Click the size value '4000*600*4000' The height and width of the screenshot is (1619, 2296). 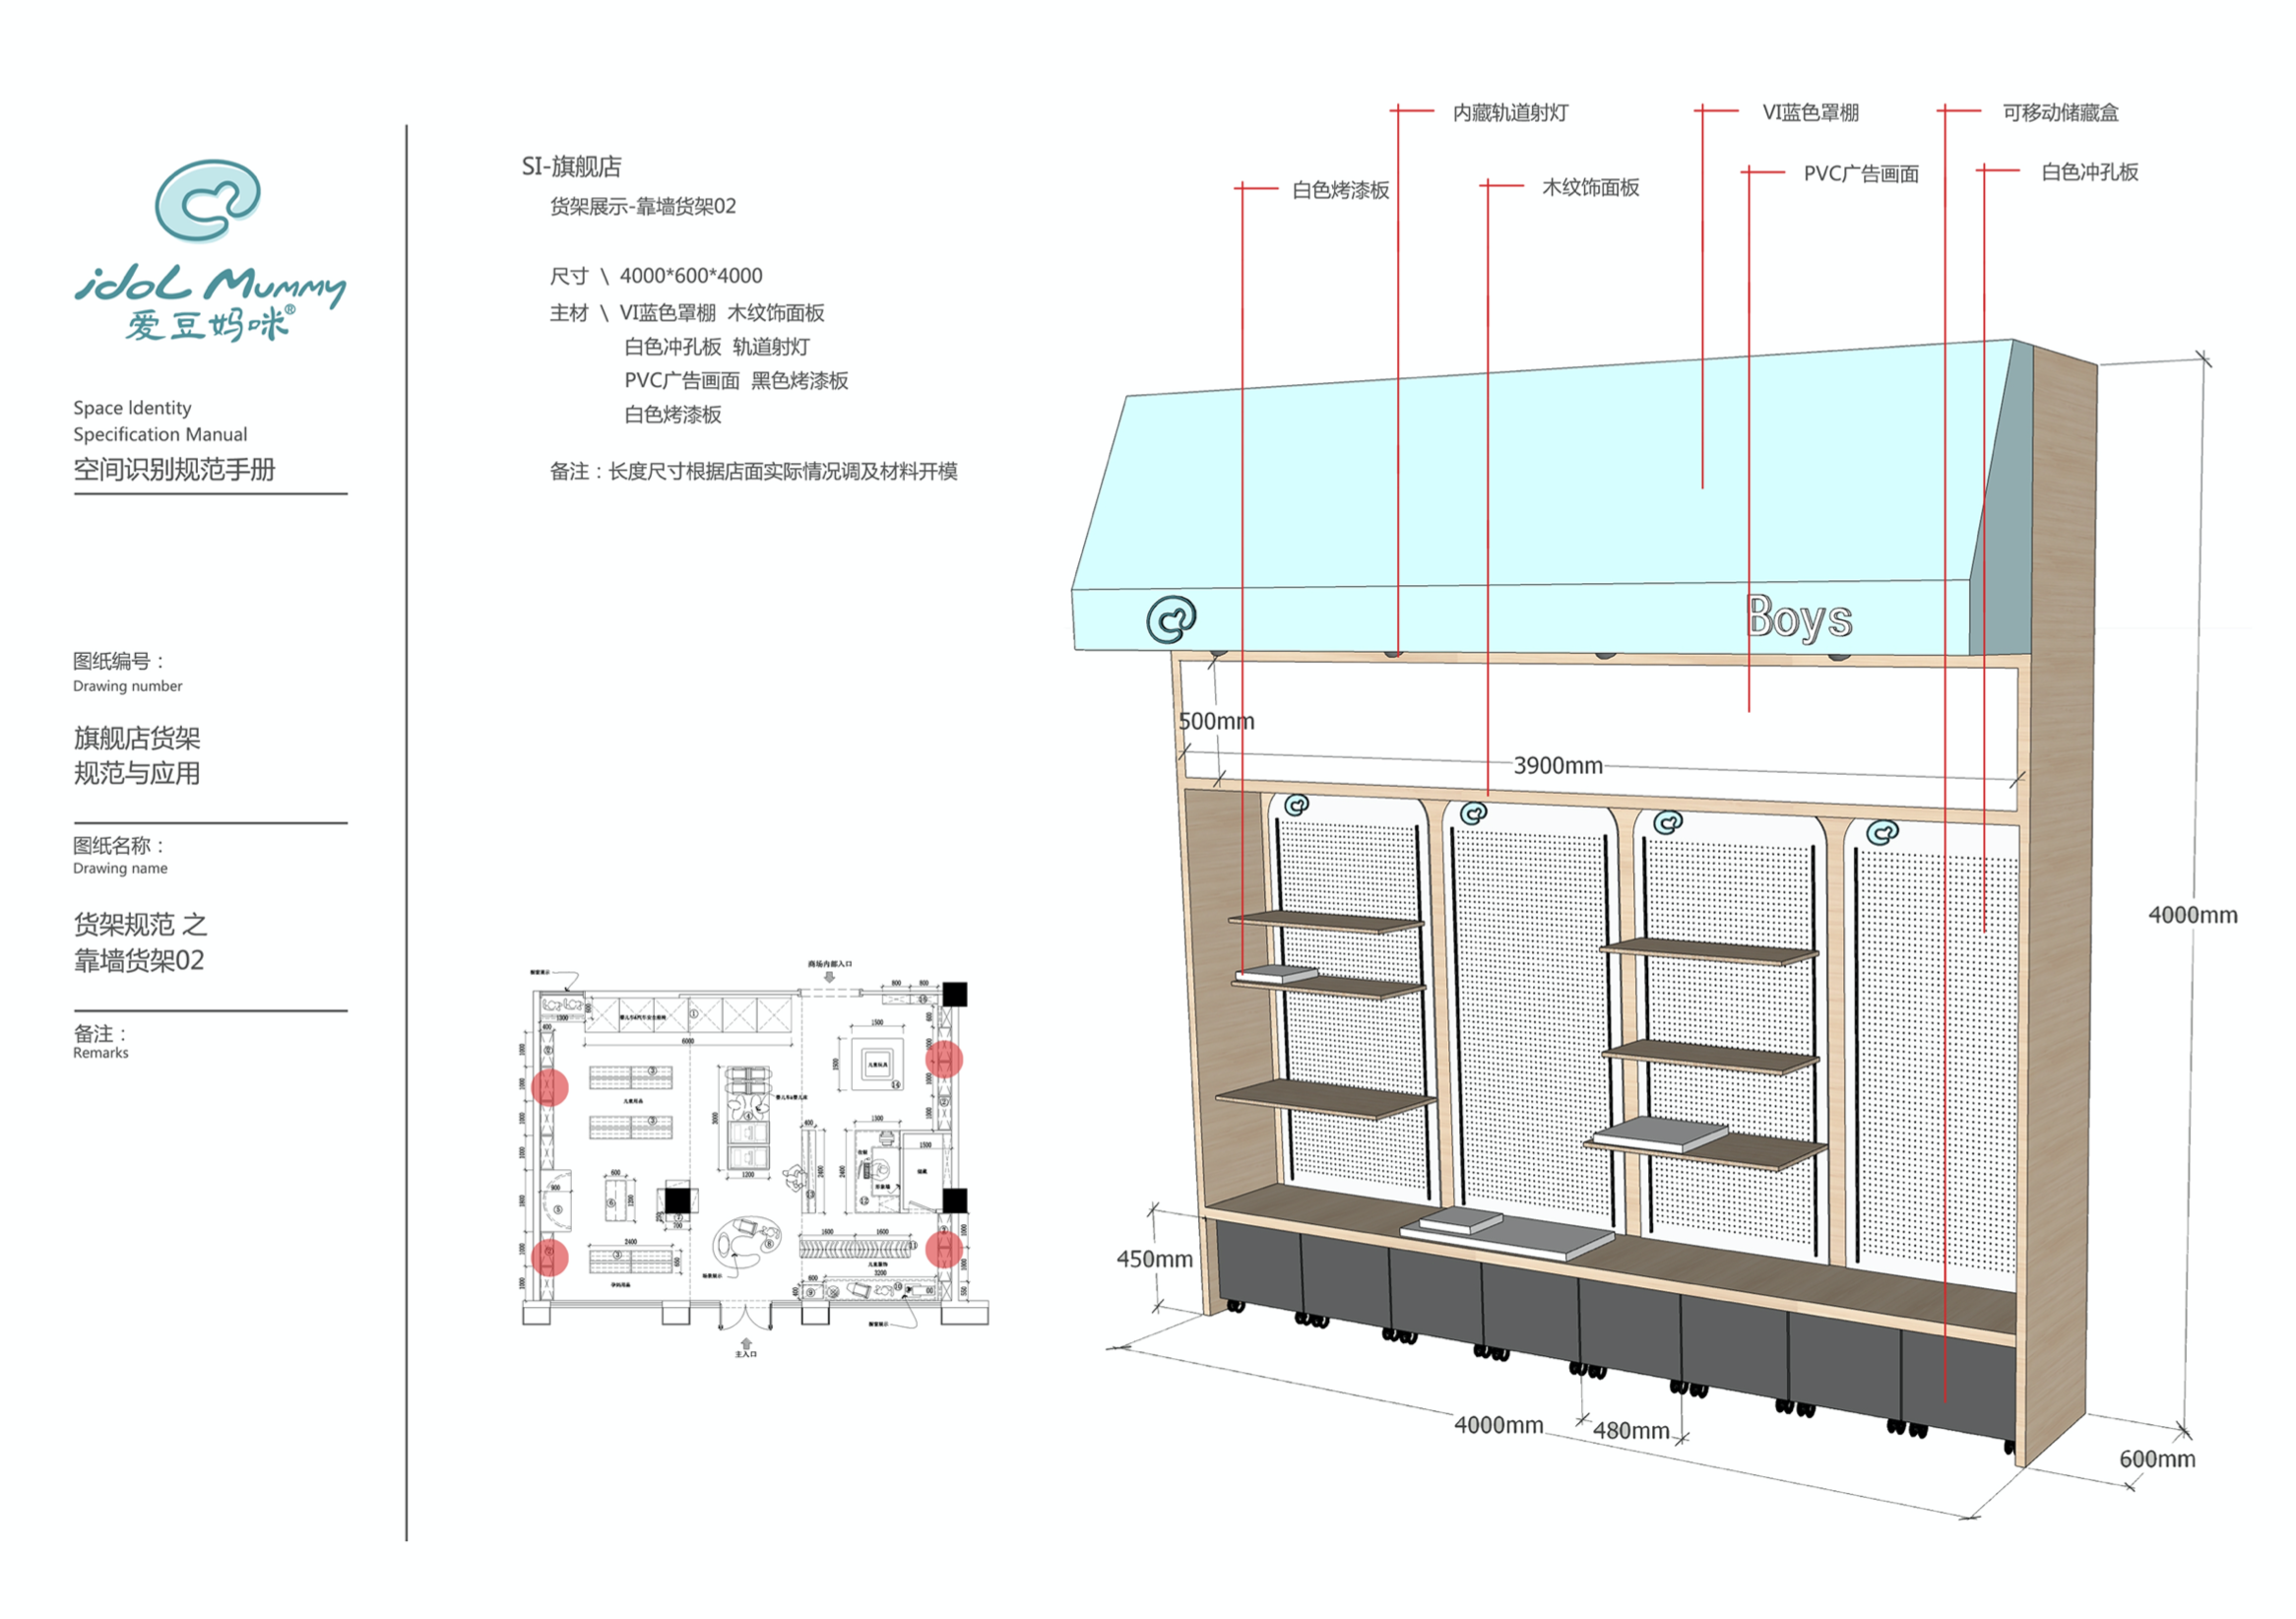[x=691, y=275]
